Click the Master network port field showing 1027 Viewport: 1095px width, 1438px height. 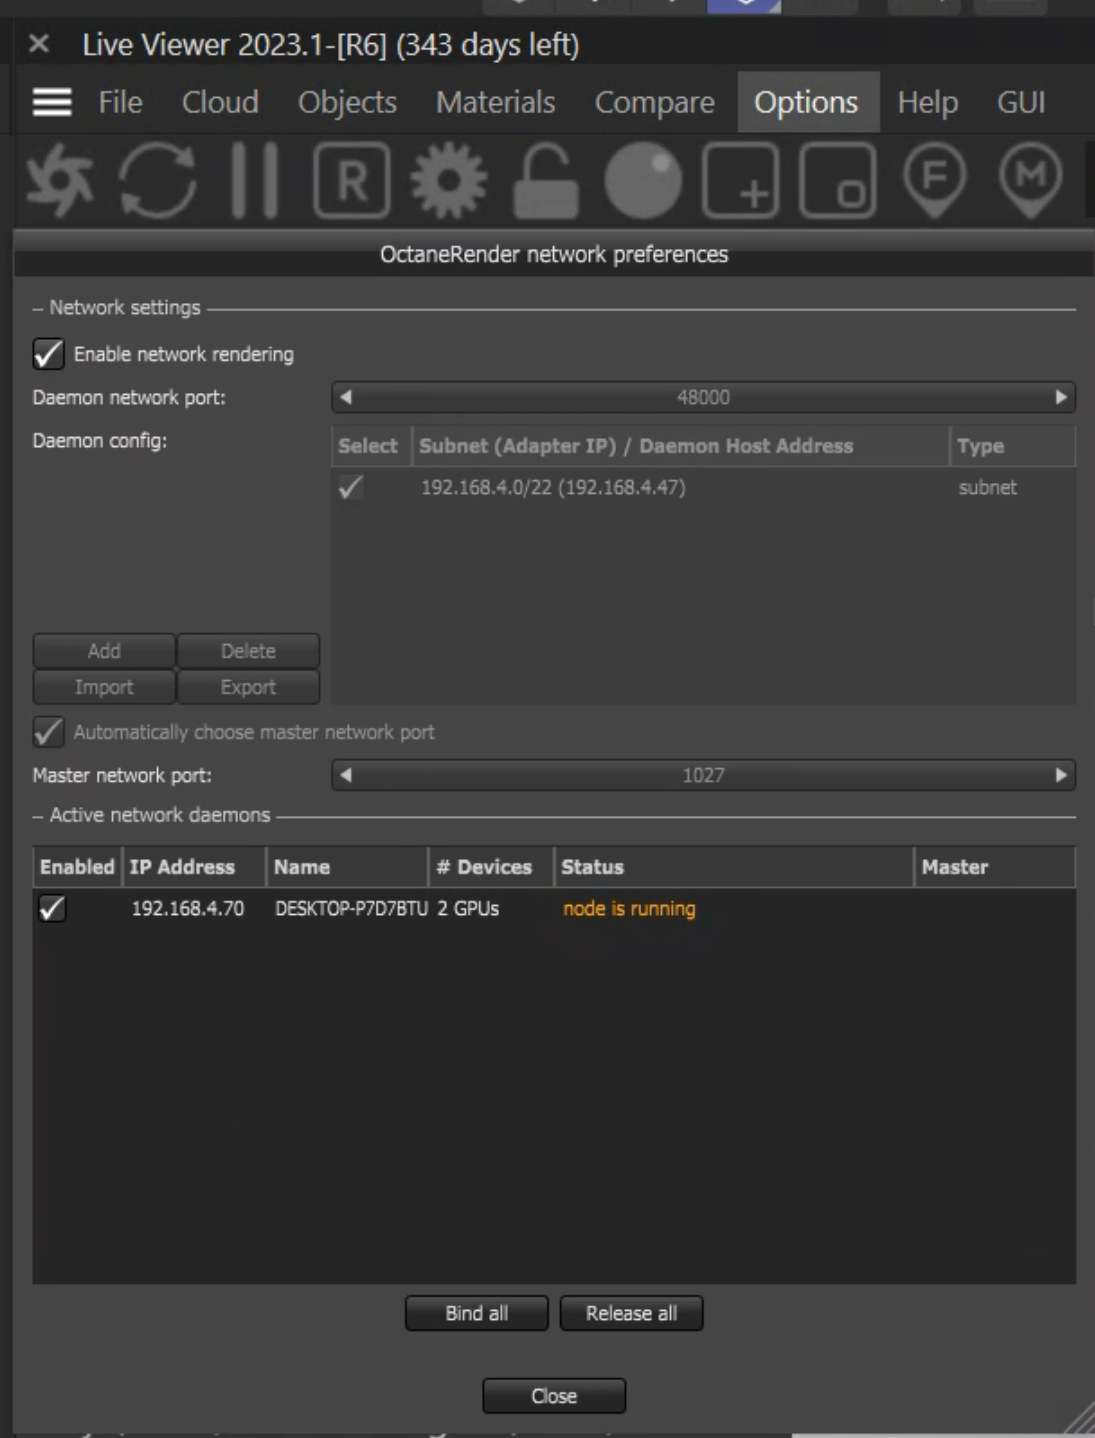pyautogui.click(x=703, y=775)
